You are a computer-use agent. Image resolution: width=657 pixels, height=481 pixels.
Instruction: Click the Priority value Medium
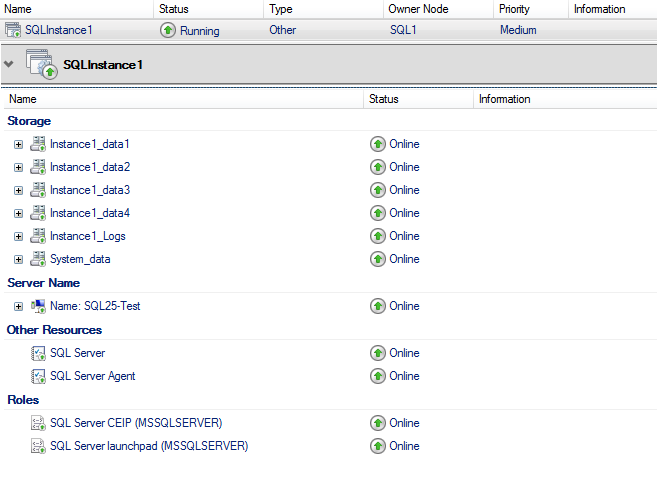click(518, 30)
